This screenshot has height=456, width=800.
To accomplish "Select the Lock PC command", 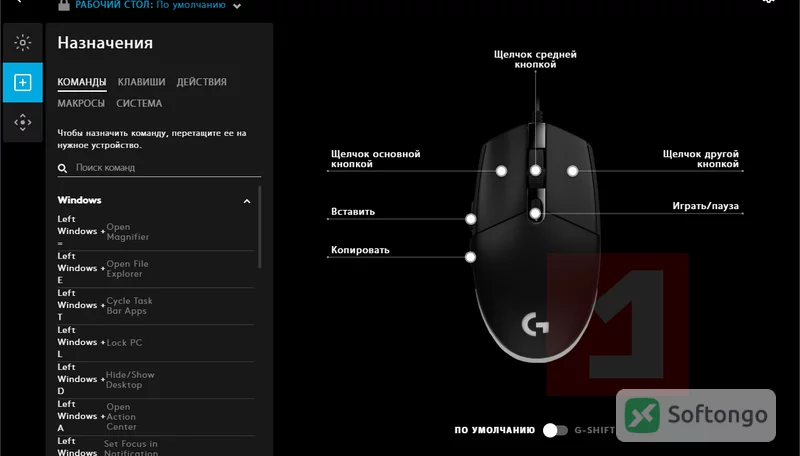I will point(156,342).
